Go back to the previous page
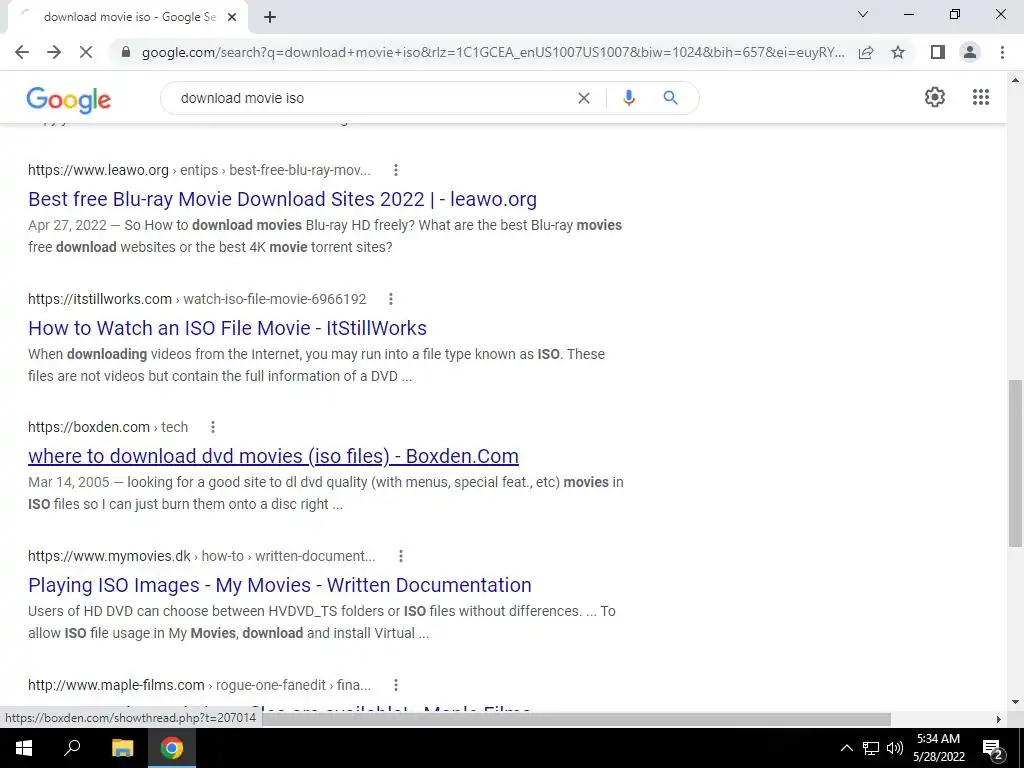This screenshot has height=768, width=1024. click(x=22, y=52)
